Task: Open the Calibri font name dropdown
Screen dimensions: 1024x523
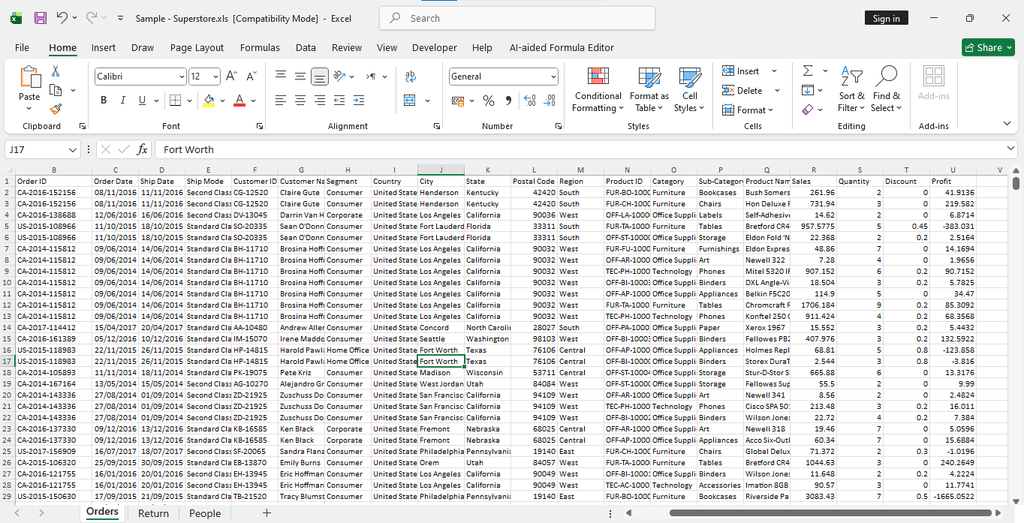Action: coord(181,77)
